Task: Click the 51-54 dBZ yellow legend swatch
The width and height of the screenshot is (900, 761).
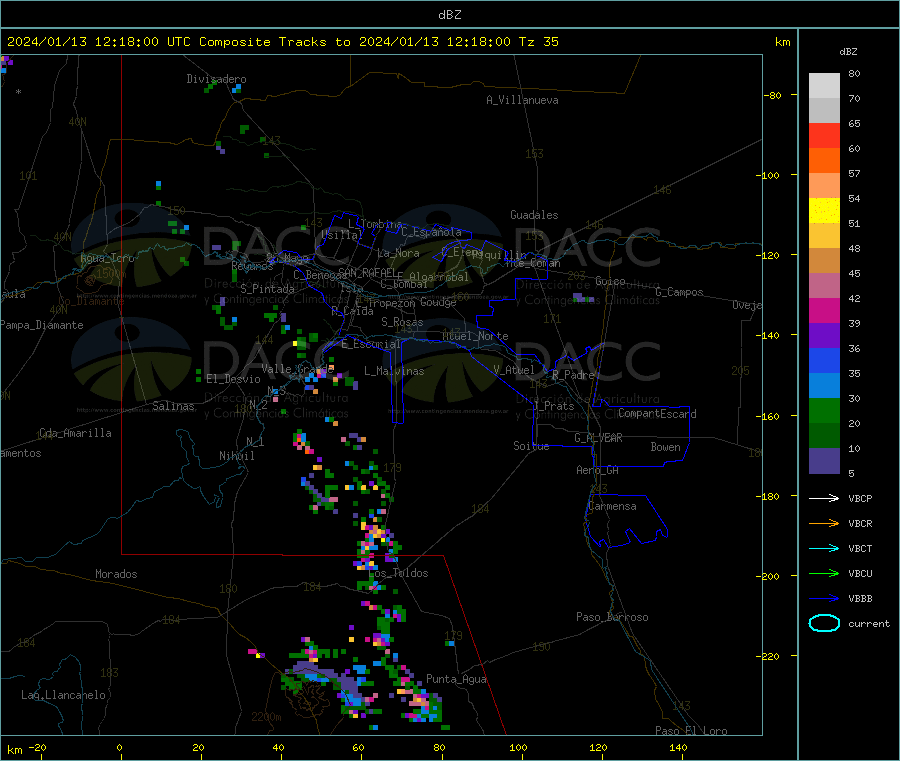Action: [x=824, y=211]
